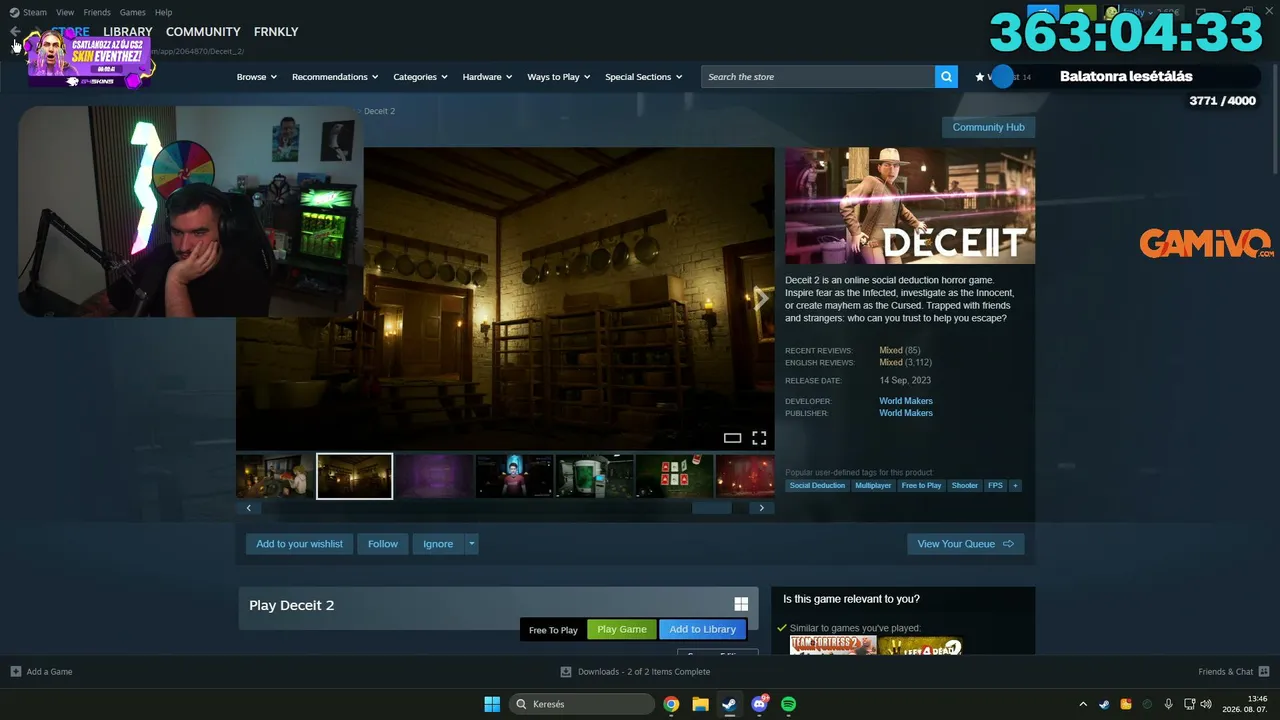1280x720 pixels.
Task: Click the Deceit 2 header capsule image
Action: pyautogui.click(x=910, y=206)
